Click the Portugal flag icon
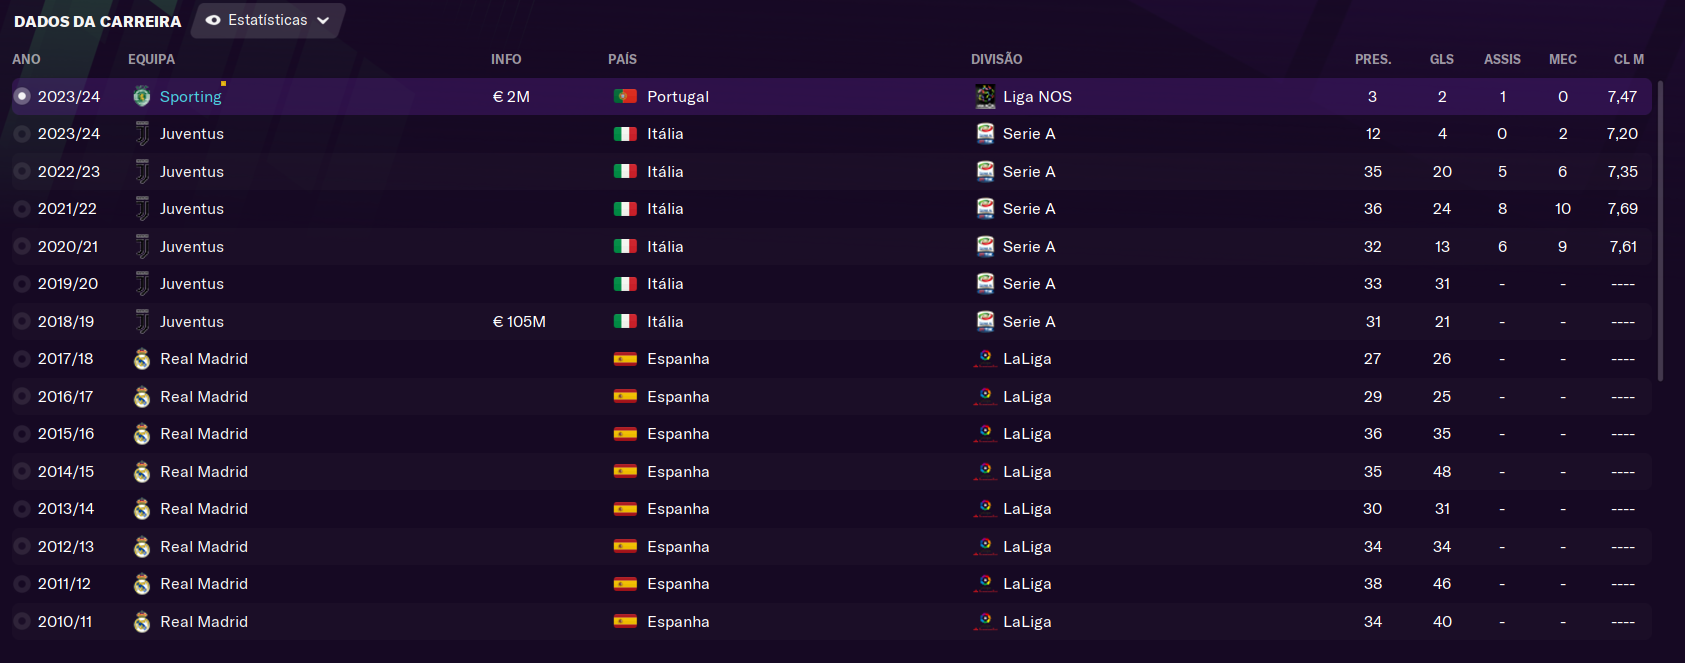Viewport: 1685px width, 663px height. [x=625, y=96]
